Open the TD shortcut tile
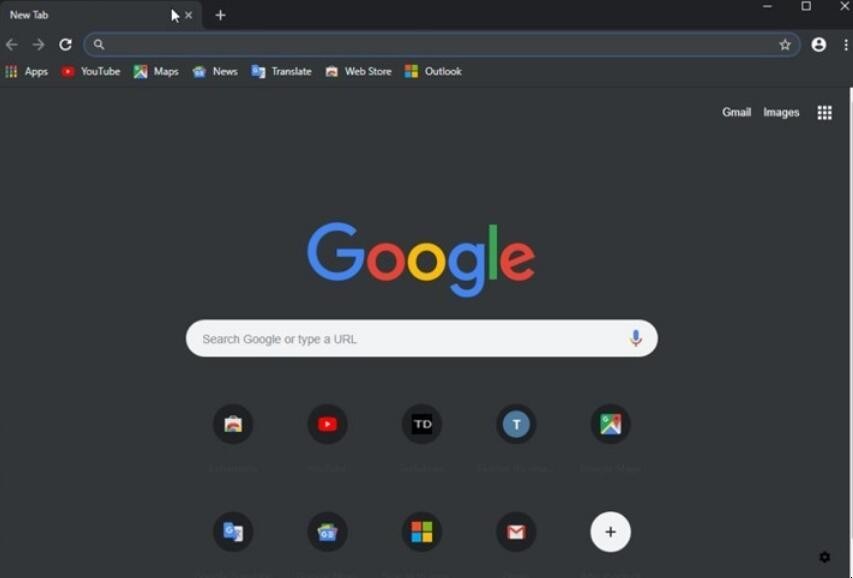Screen dimensions: 853x578 (422, 424)
